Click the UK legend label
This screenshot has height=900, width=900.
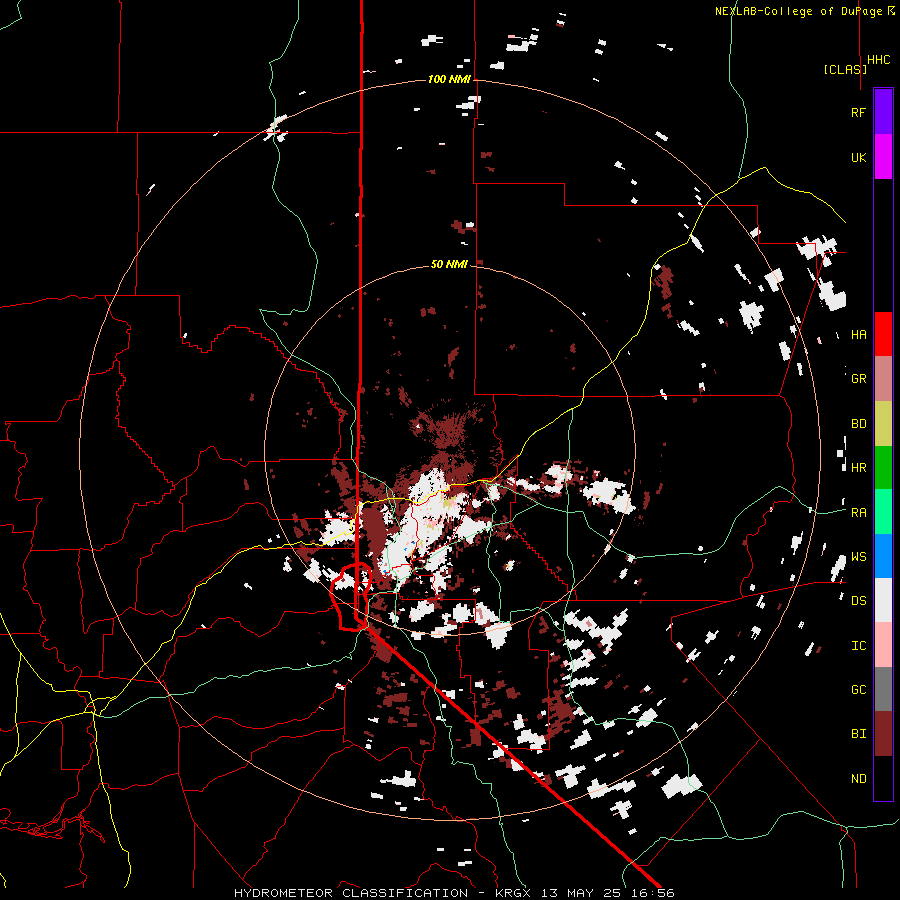858,157
